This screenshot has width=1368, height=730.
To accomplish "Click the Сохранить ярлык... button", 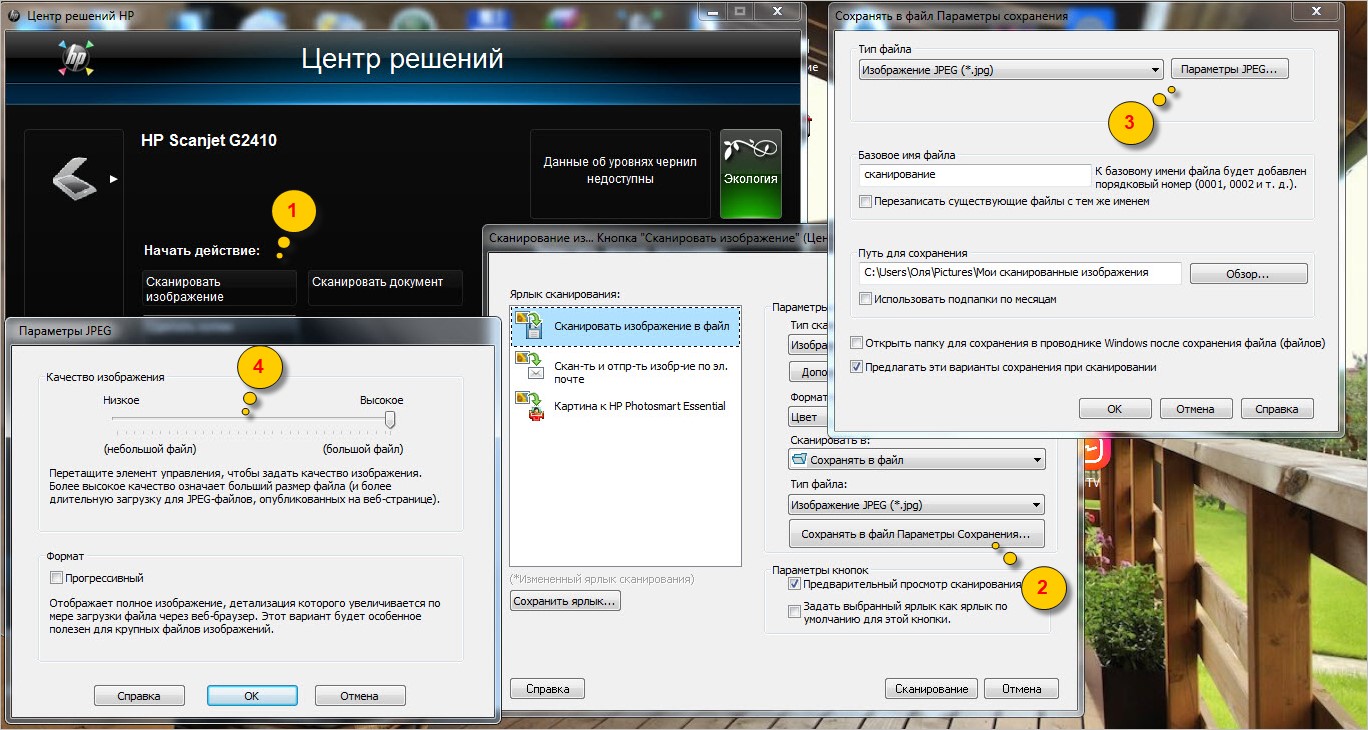I will coord(566,601).
